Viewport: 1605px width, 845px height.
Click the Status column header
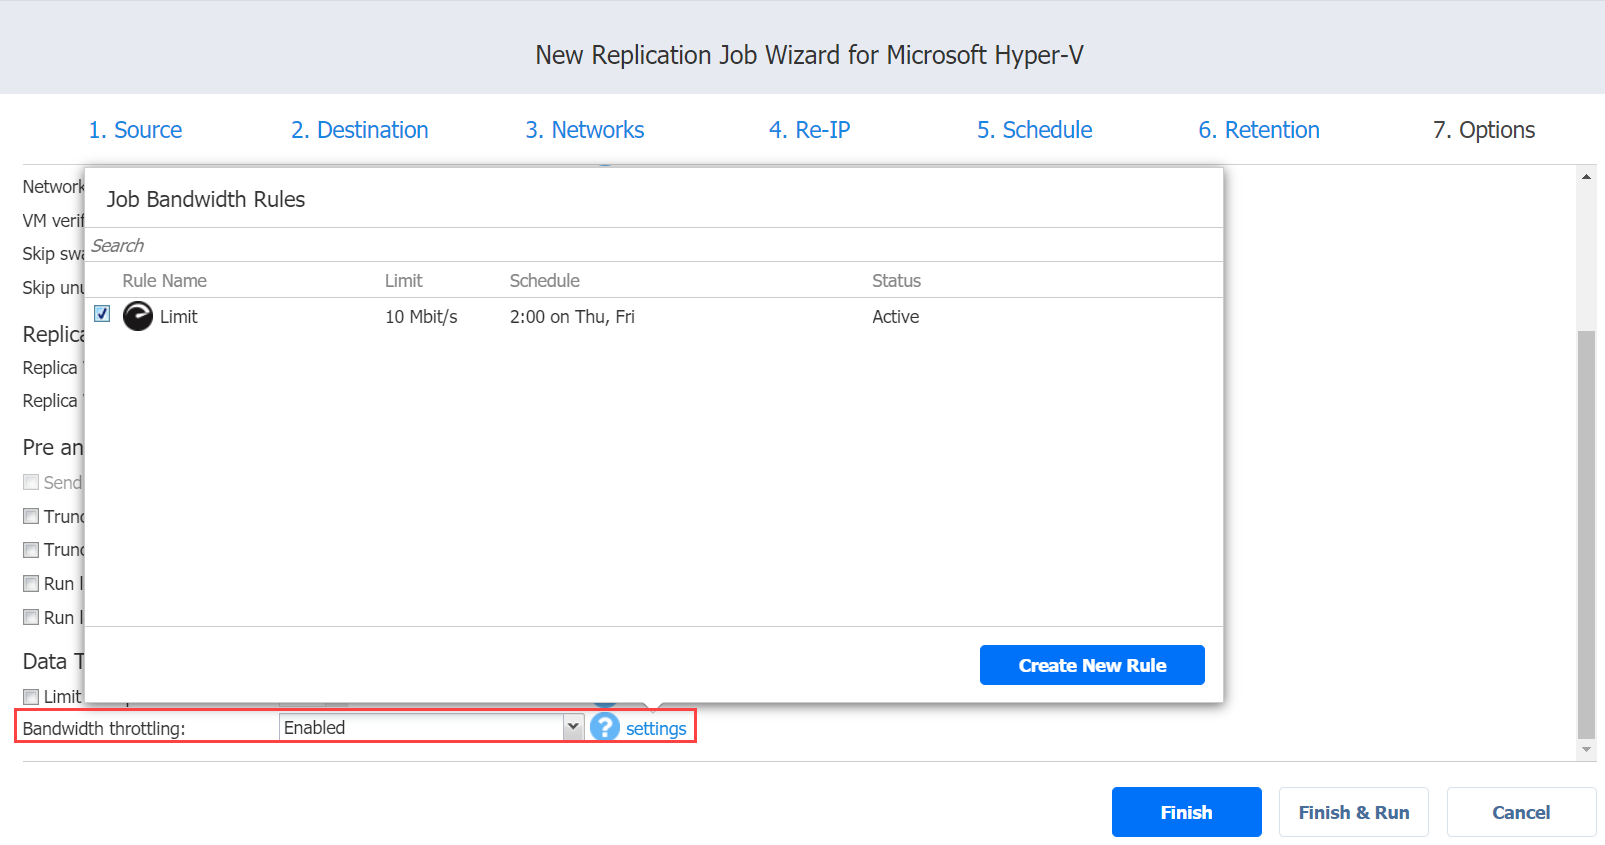[x=896, y=281]
